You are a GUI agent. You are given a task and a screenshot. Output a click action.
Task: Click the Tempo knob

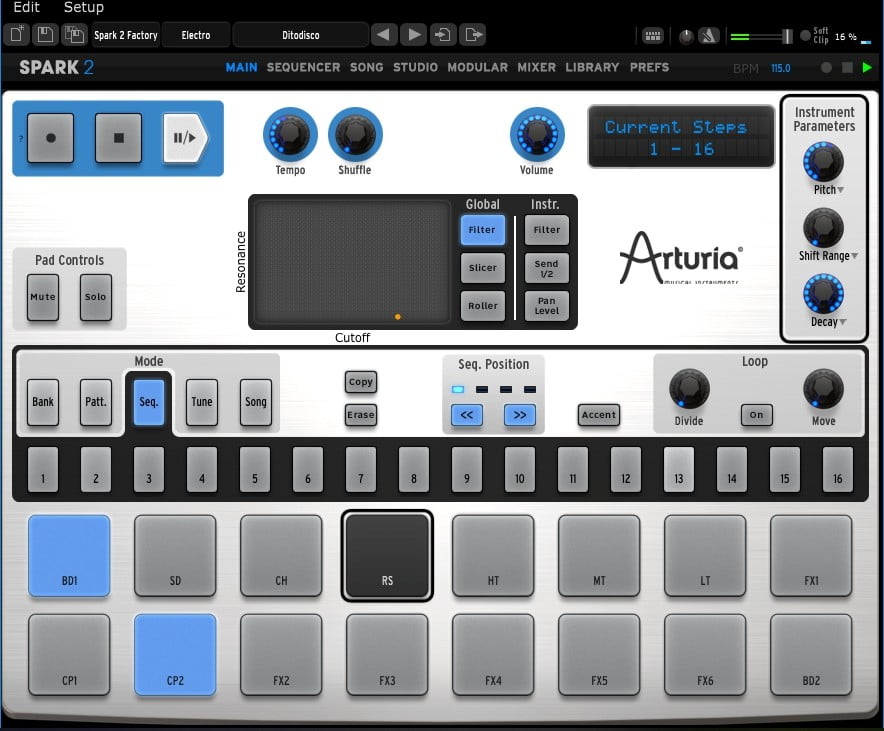pos(290,134)
